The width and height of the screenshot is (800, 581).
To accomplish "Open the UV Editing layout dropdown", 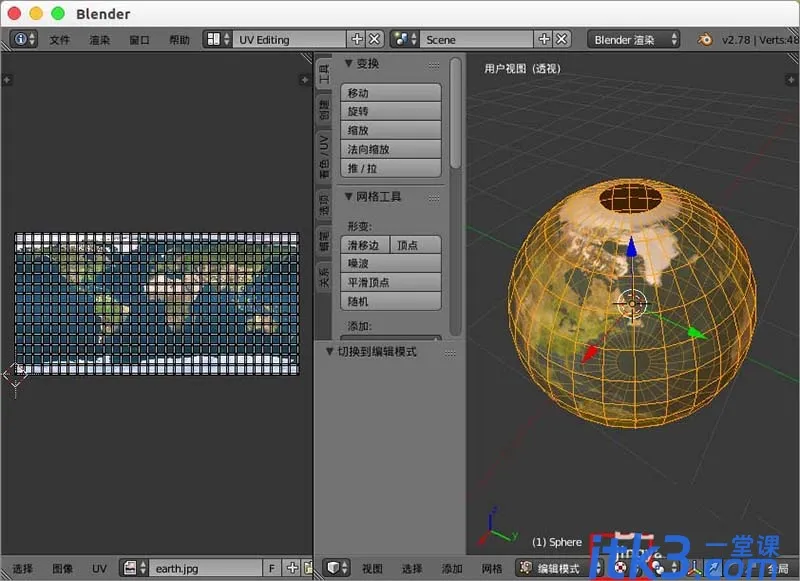I will pos(290,39).
